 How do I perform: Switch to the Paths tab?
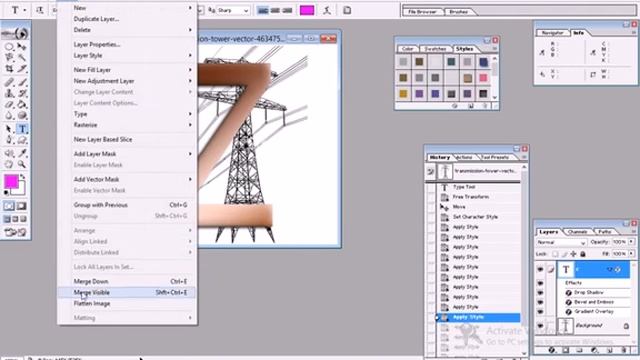coord(604,232)
